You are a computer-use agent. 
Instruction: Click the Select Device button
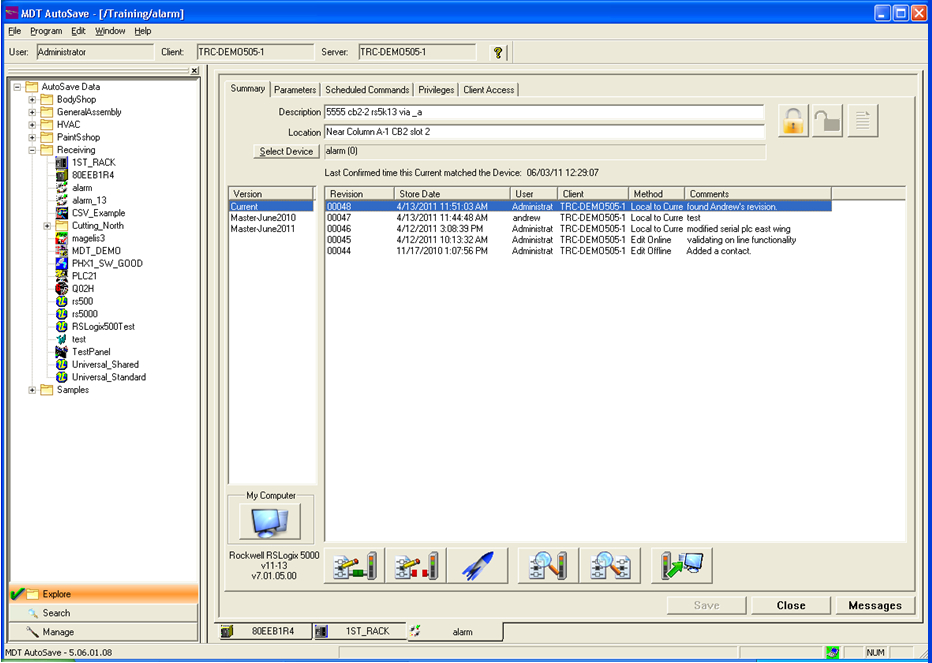[287, 151]
